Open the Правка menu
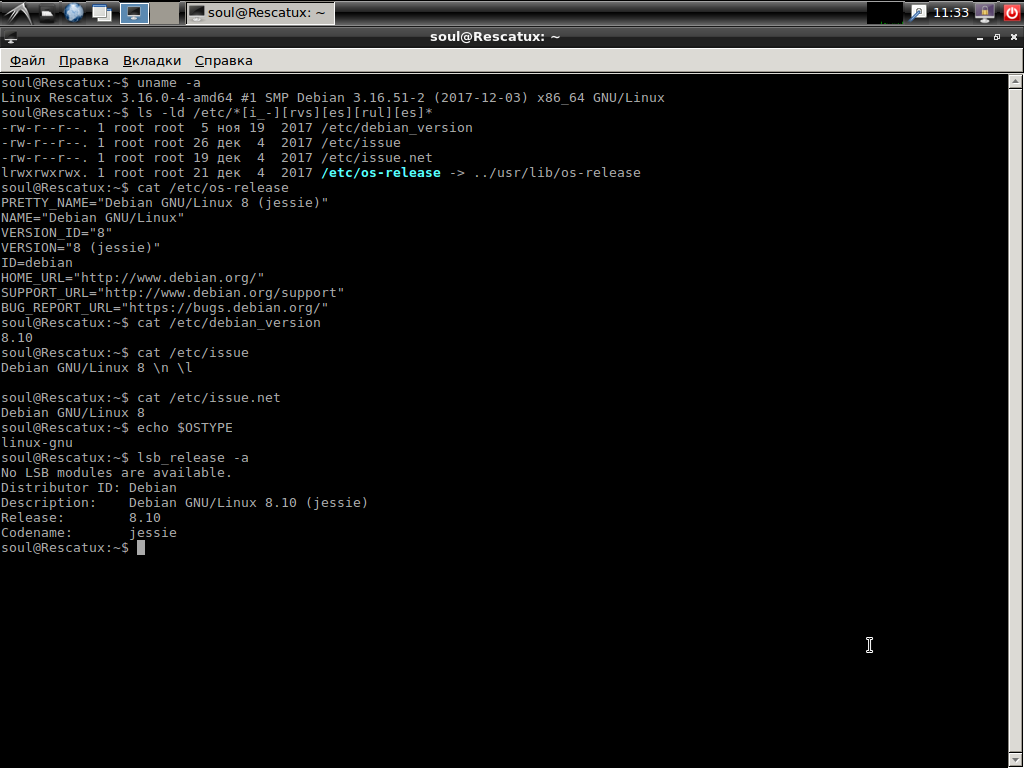 84,61
